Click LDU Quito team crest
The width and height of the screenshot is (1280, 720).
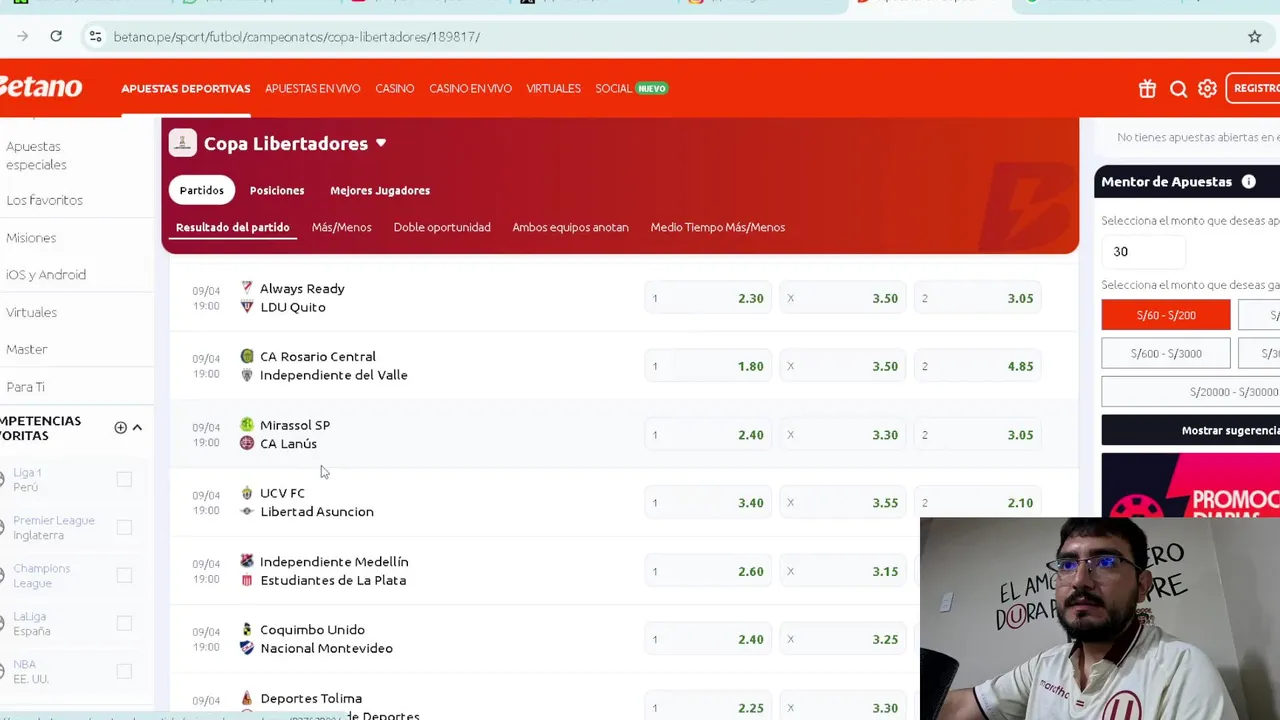coord(247,307)
